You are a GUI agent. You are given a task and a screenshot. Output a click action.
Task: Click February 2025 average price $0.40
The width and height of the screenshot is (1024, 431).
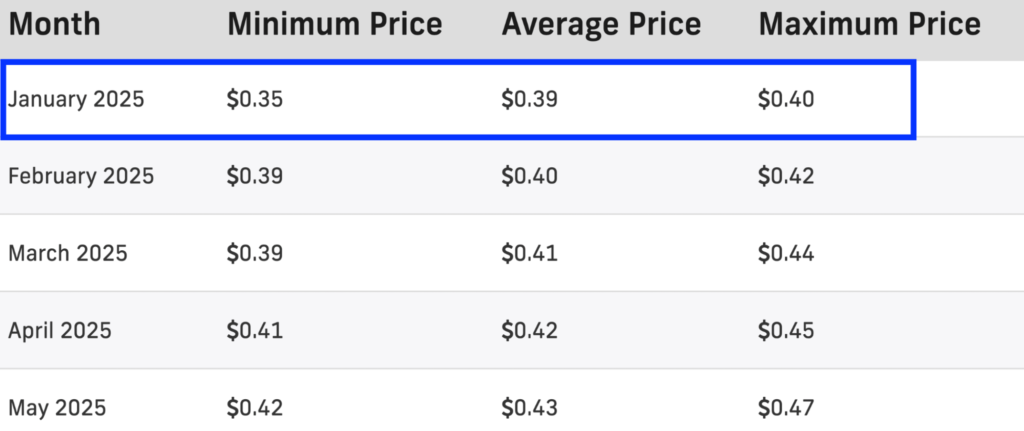(x=530, y=176)
